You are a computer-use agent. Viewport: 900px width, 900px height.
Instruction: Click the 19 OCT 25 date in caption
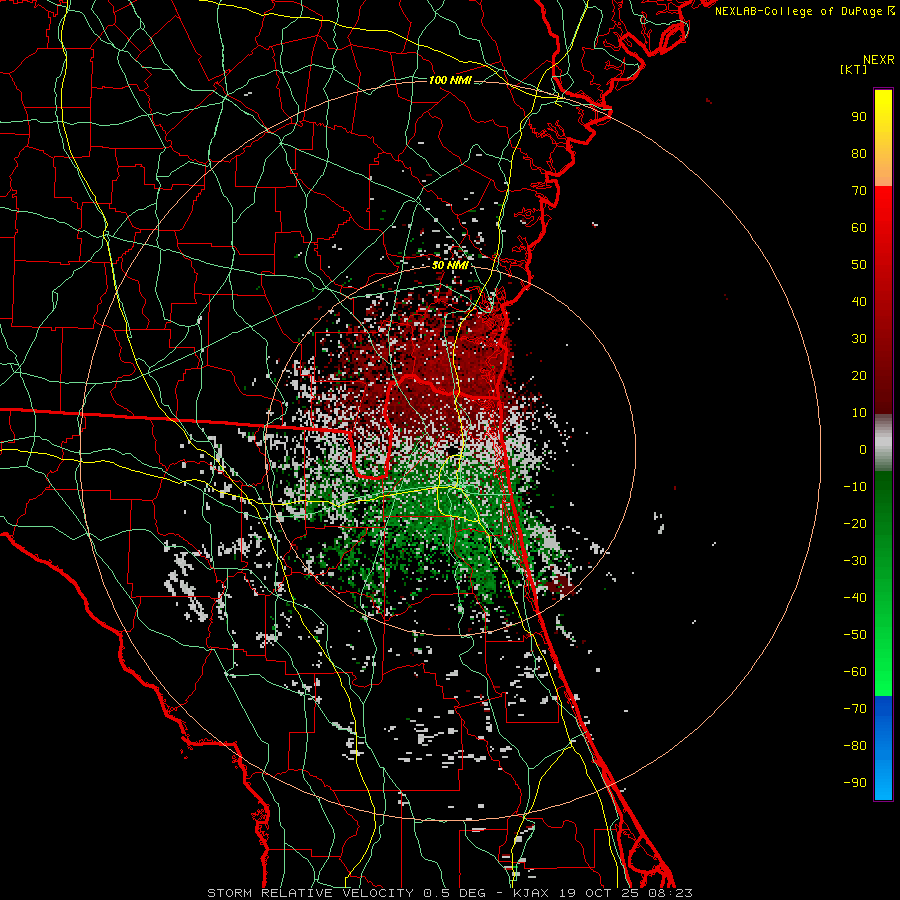(x=601, y=893)
